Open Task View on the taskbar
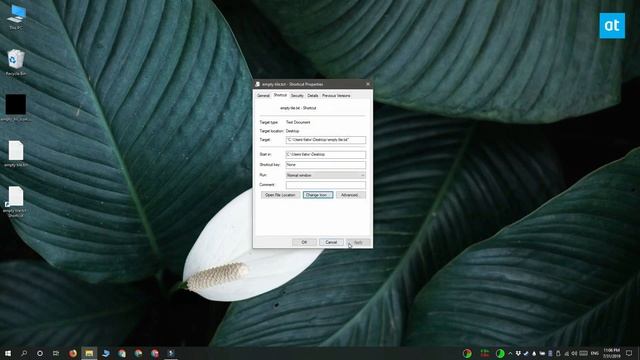The width and height of the screenshot is (640, 360). click(56, 353)
